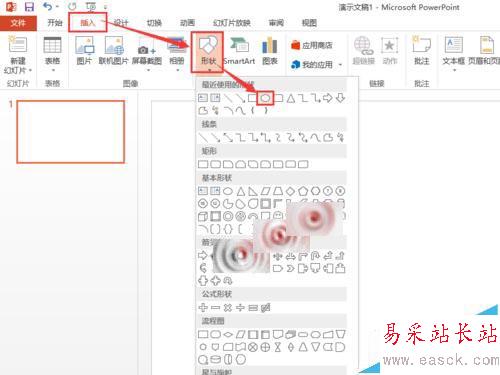
Task: Select the plain rectangle in Rectangles section
Action: coord(203,164)
